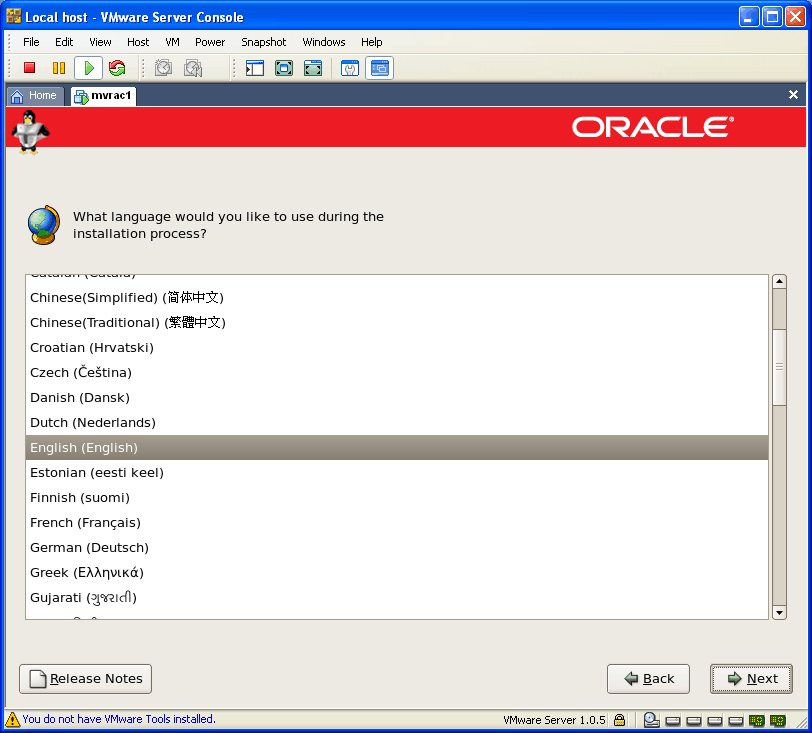Open the Release Notes
Screen dimensions: 812x733
point(86,679)
